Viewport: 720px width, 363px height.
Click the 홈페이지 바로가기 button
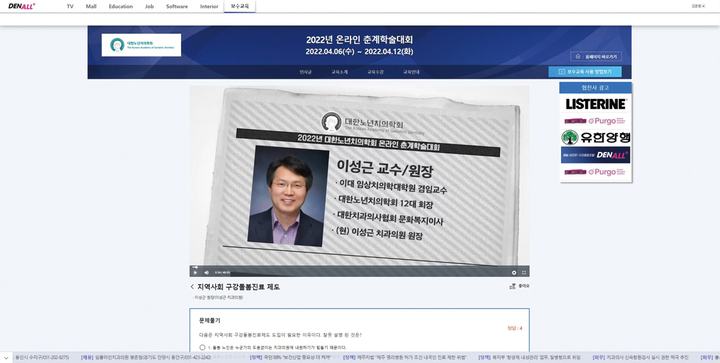[596, 57]
